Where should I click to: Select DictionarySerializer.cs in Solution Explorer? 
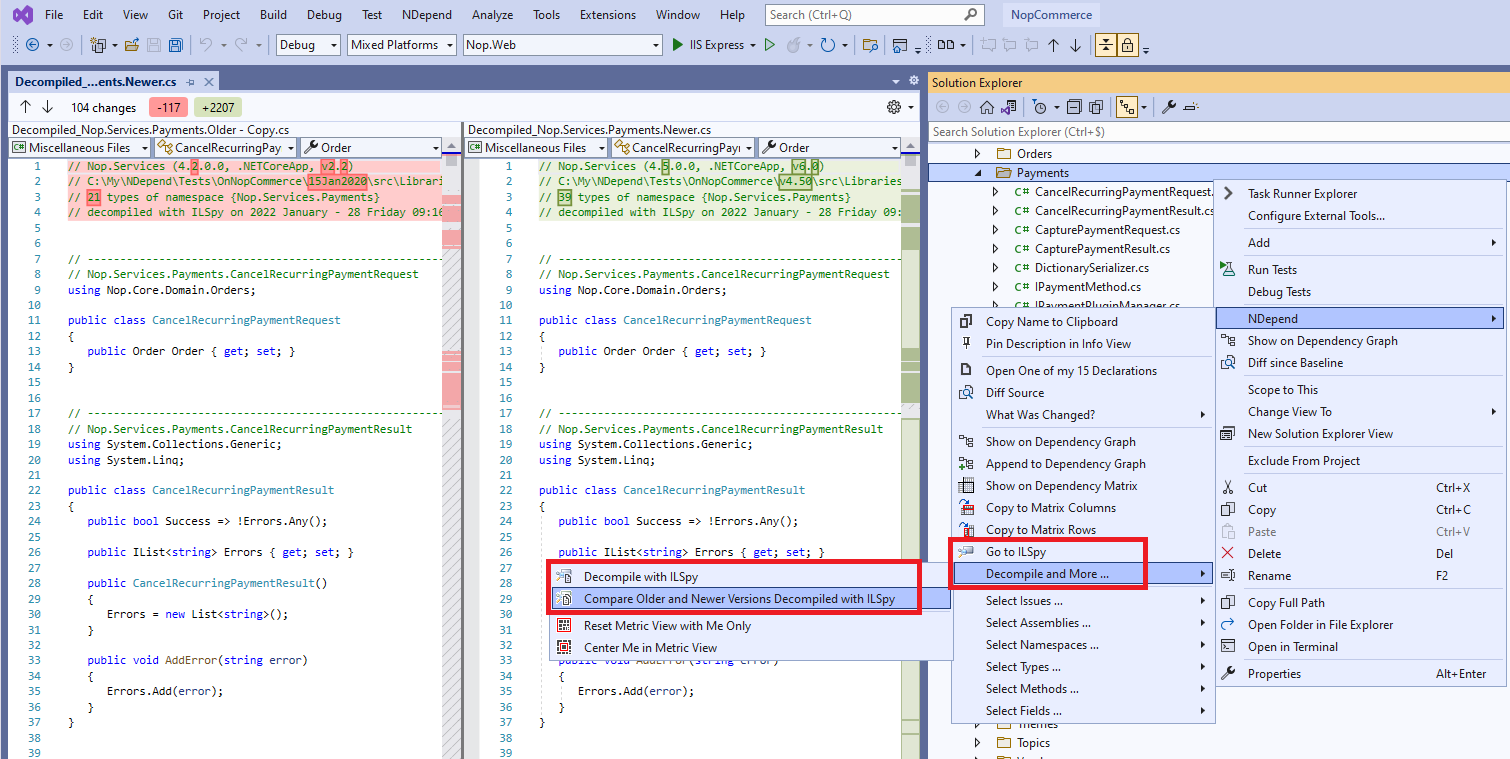click(x=1091, y=268)
